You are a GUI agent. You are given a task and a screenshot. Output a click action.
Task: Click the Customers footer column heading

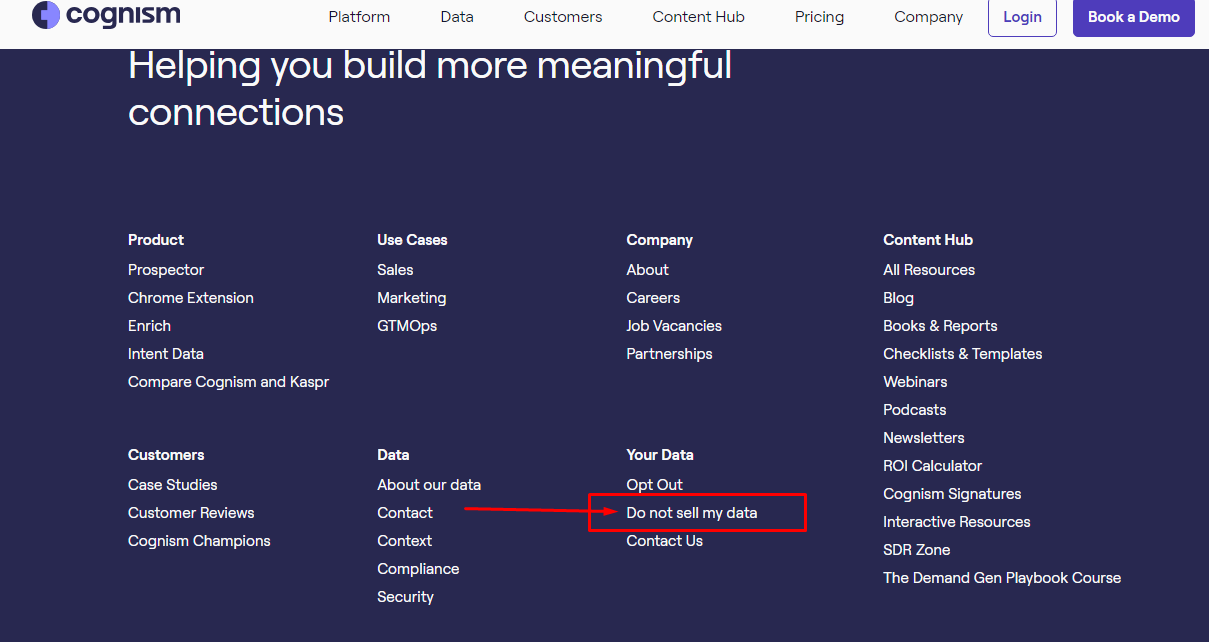click(166, 455)
